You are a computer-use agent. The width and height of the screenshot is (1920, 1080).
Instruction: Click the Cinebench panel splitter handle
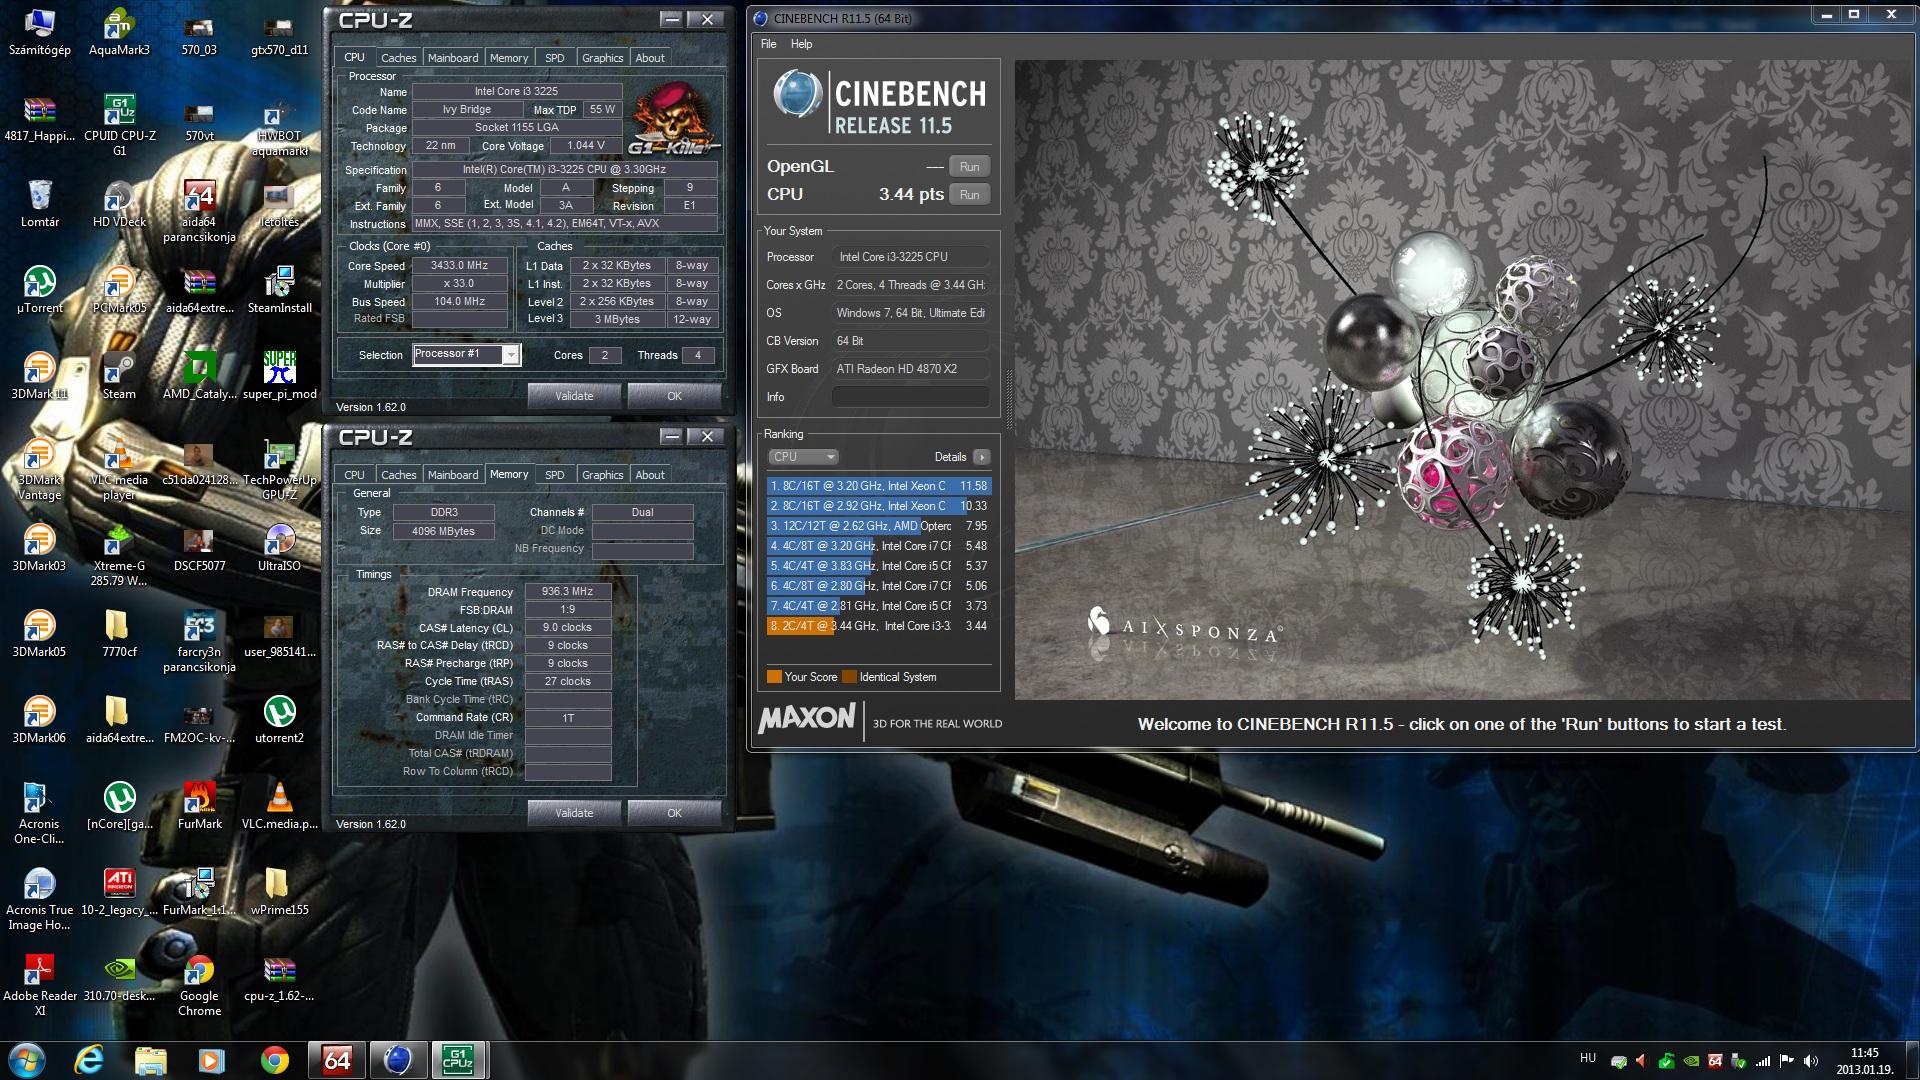pos(1008,400)
